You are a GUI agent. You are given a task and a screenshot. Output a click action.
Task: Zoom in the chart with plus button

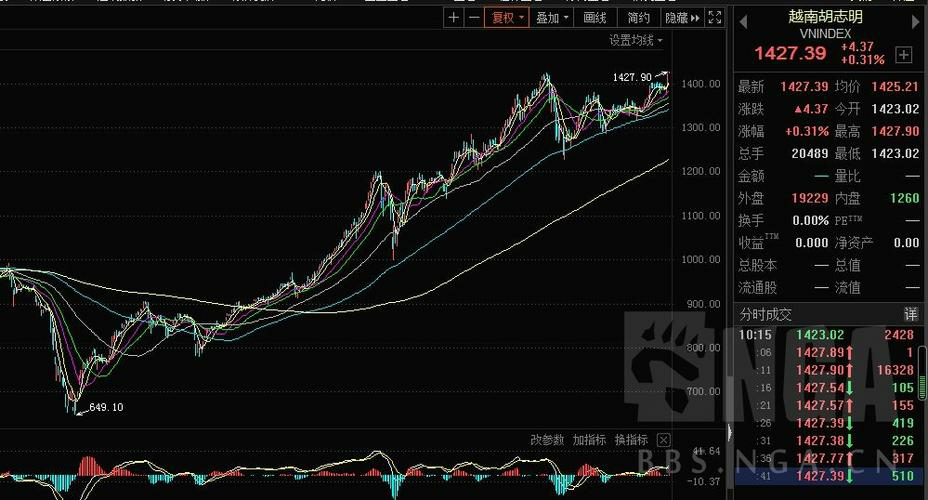453,18
